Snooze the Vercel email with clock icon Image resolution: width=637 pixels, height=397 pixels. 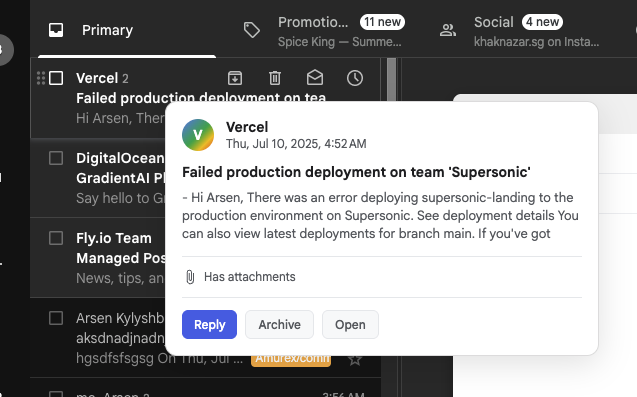click(355, 78)
